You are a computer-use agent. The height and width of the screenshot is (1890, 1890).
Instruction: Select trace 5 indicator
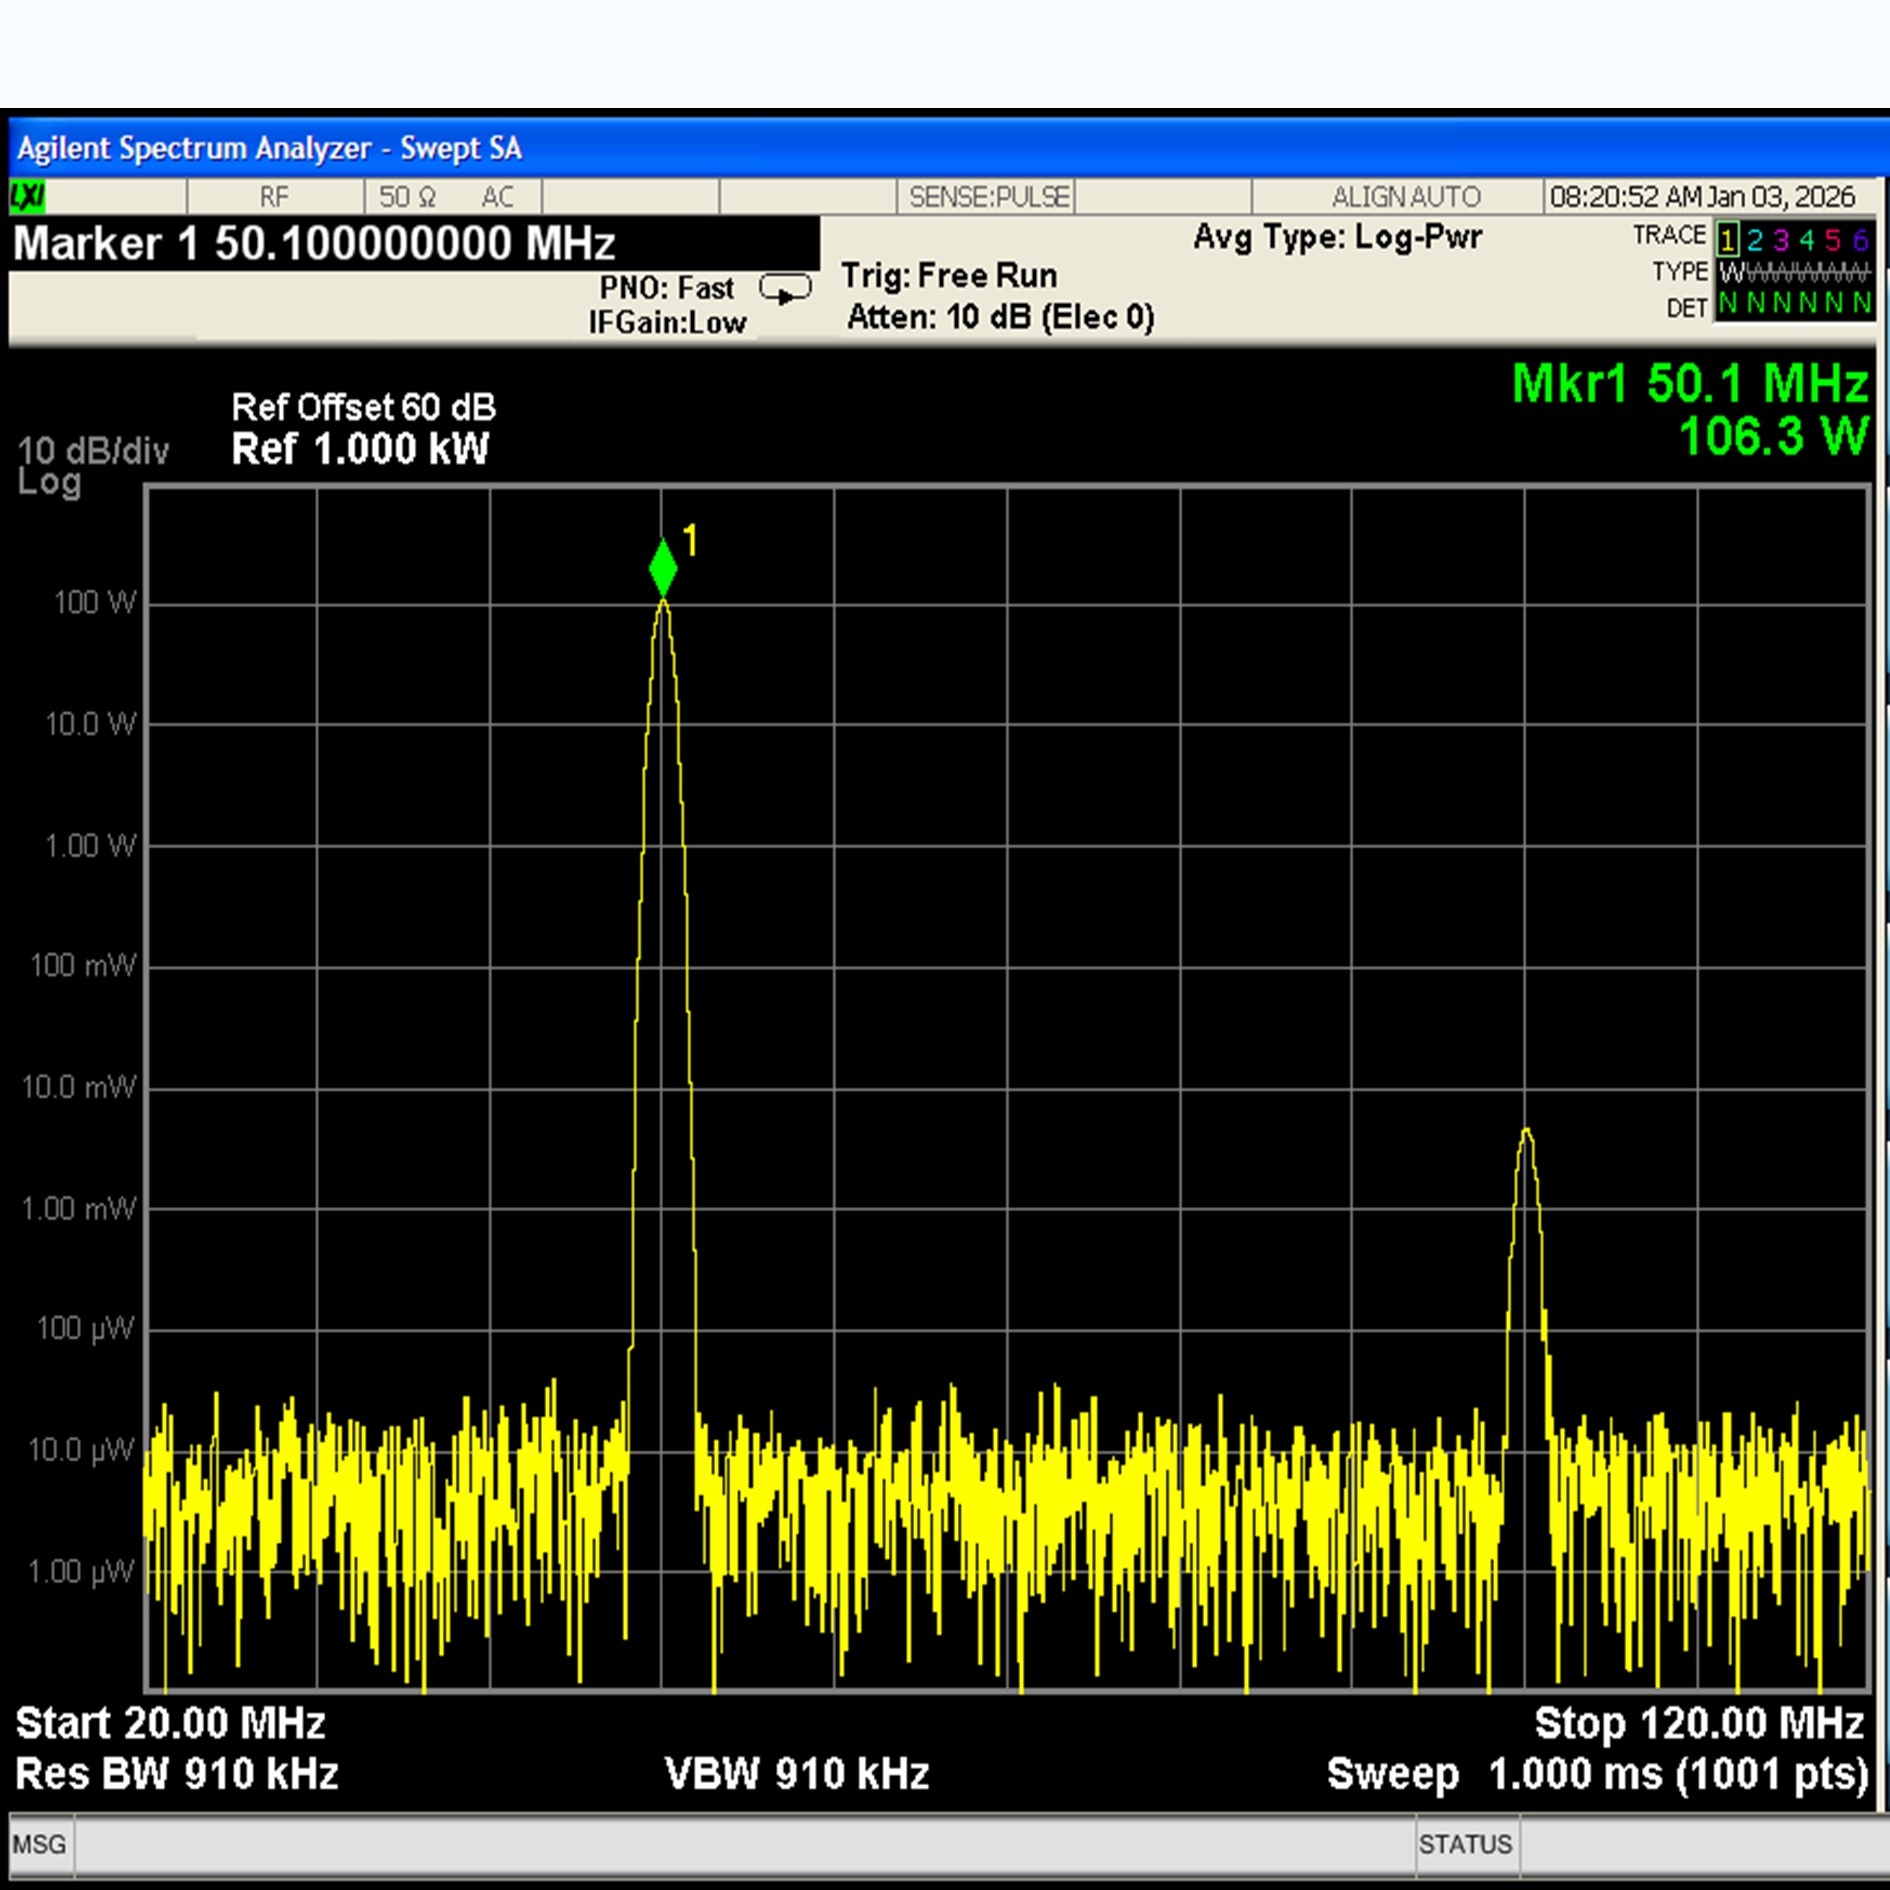(x=1832, y=240)
